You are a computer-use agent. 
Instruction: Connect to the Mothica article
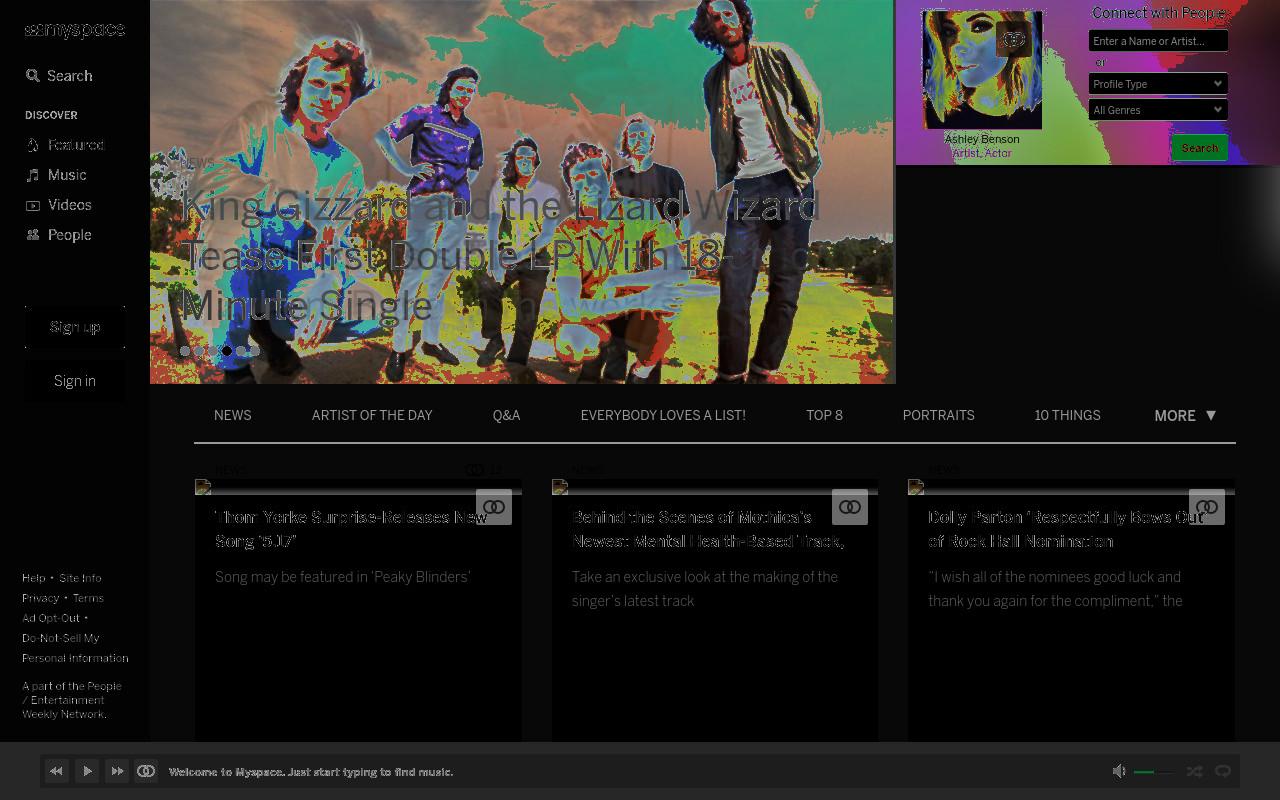click(850, 507)
